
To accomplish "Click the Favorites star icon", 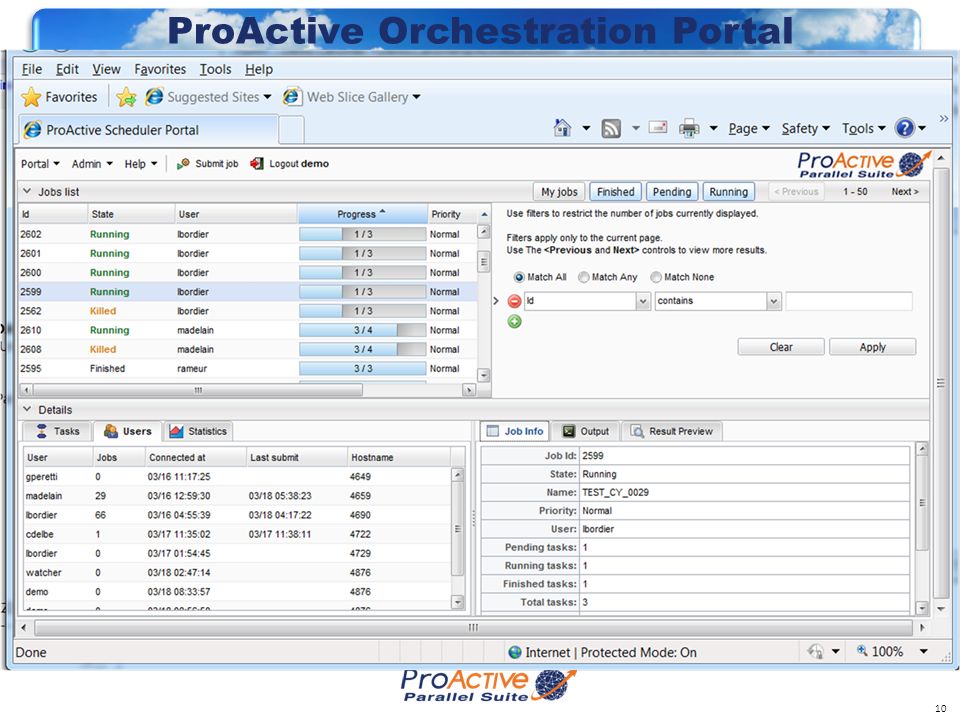I will click(x=31, y=97).
